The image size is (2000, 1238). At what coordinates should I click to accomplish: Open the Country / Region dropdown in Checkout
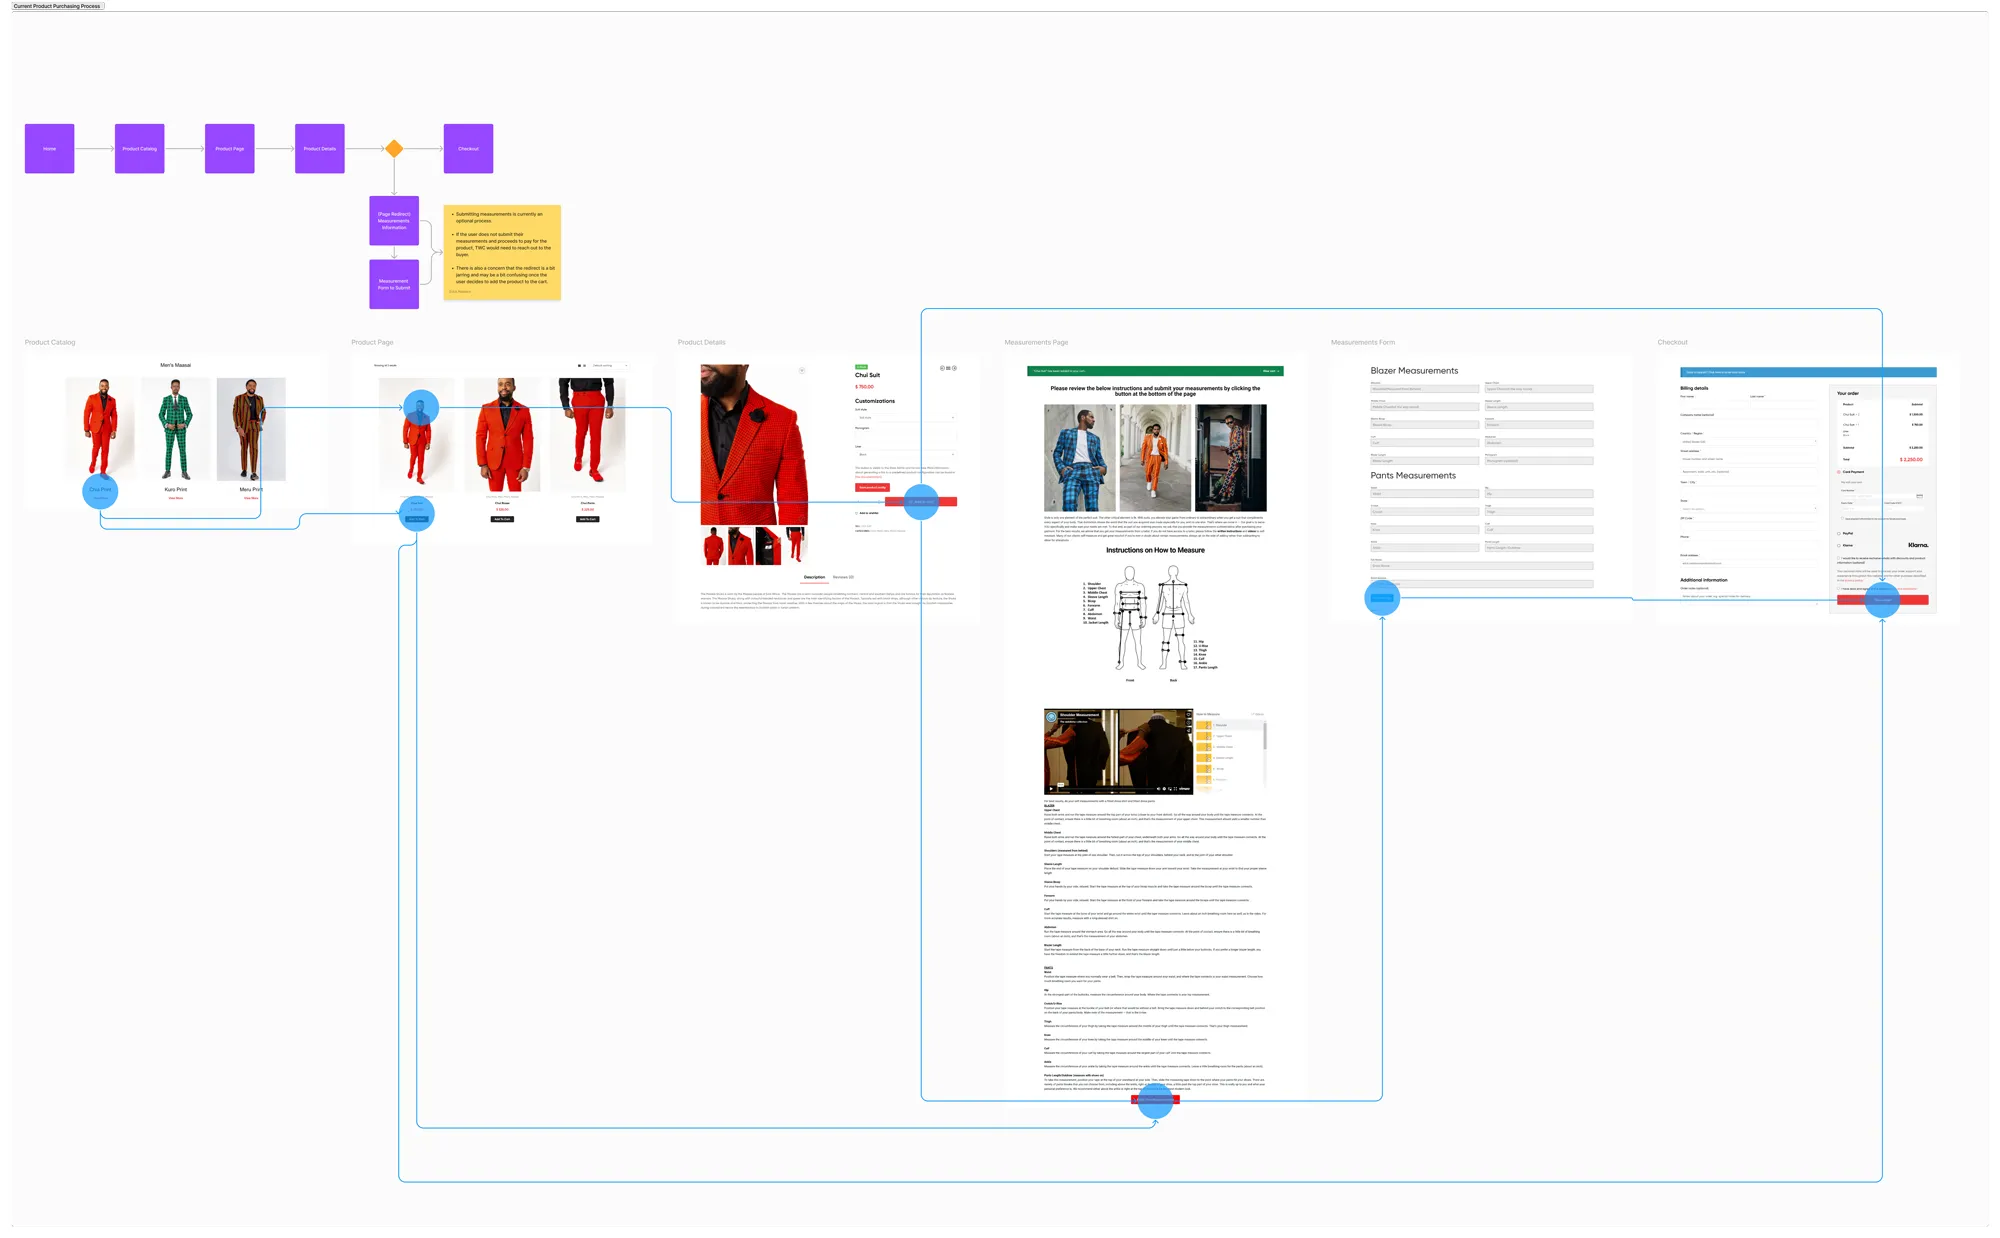coord(1748,441)
